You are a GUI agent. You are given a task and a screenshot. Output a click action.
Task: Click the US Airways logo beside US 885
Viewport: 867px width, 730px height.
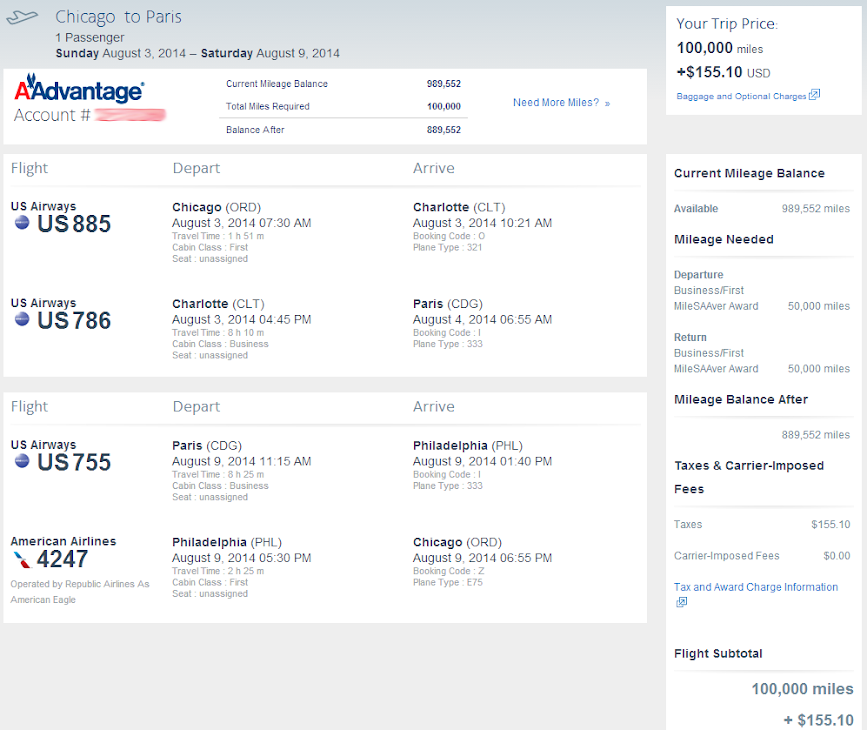click(x=22, y=223)
